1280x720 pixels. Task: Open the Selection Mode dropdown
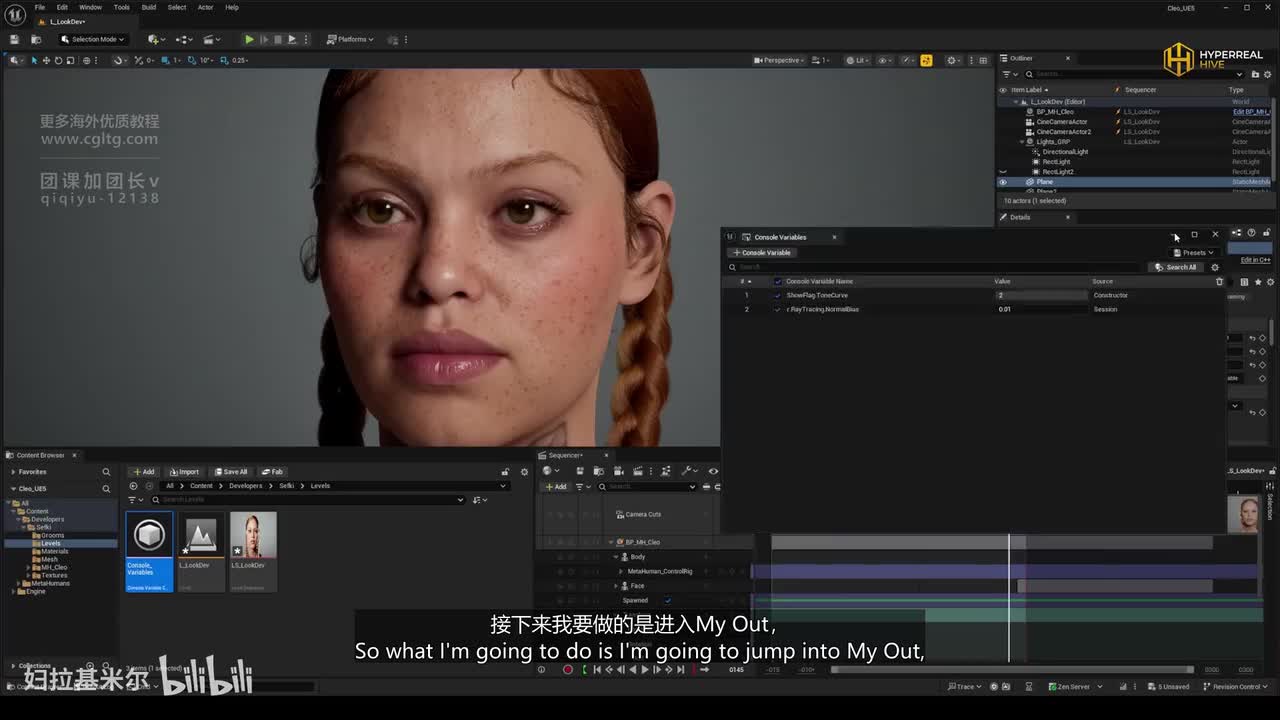click(92, 39)
